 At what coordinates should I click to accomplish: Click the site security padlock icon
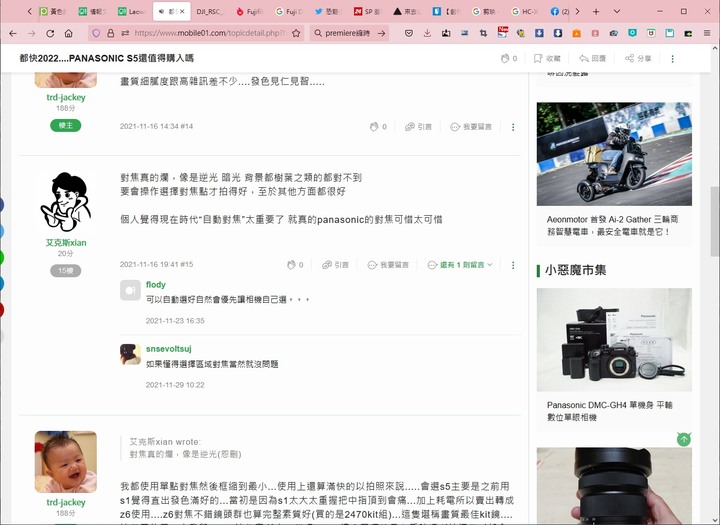pyautogui.click(x=110, y=33)
